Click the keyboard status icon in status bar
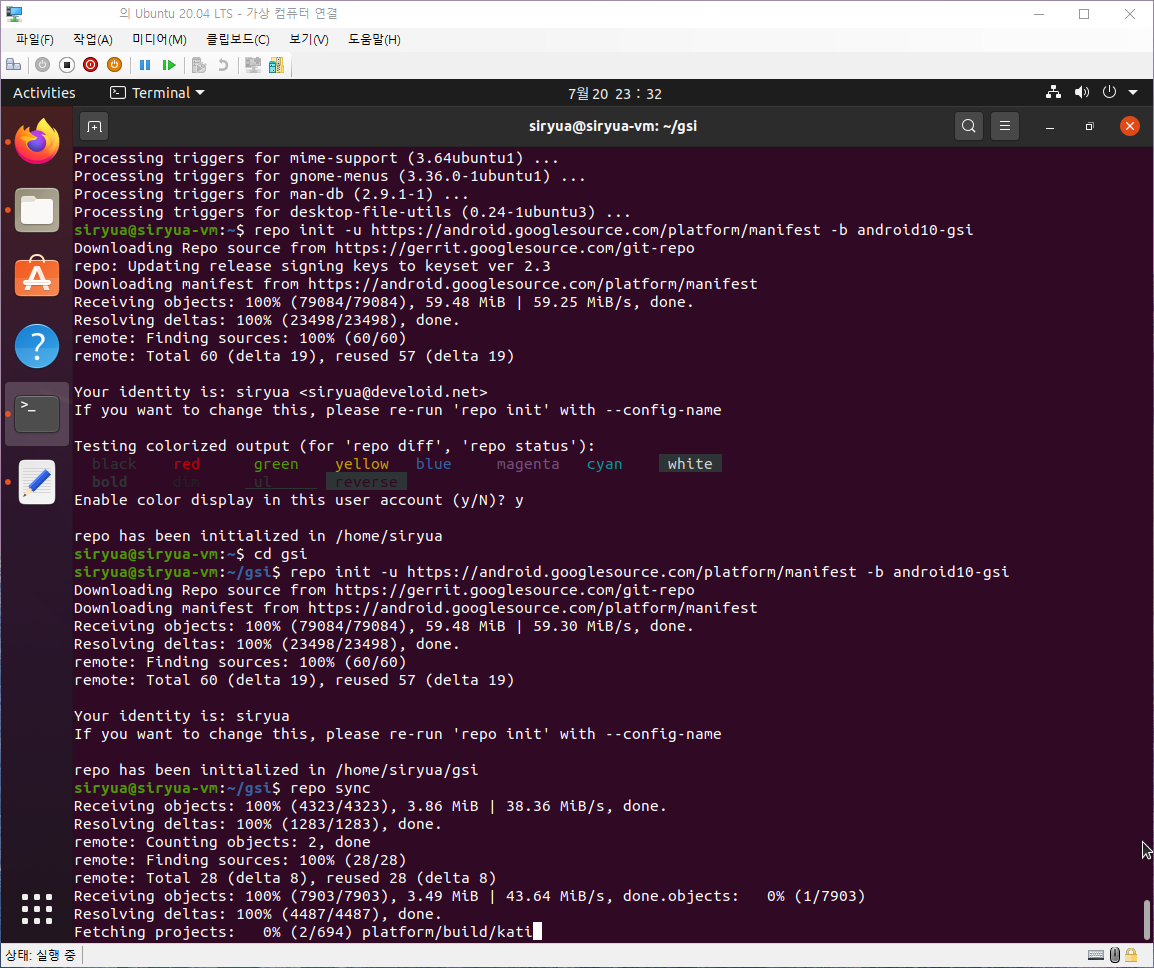The height and width of the screenshot is (968, 1154). click(1096, 955)
